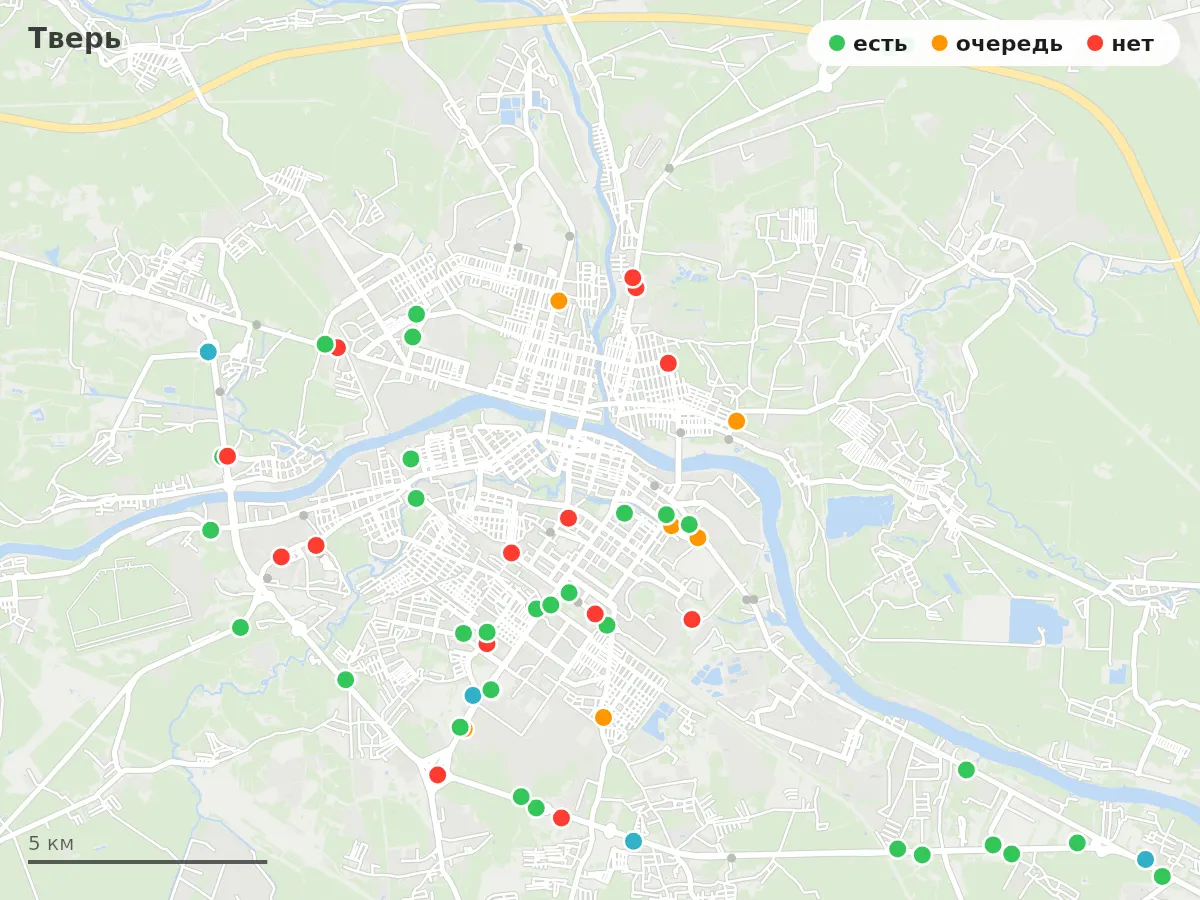Click the green 'есть' legend dot

pos(838,43)
